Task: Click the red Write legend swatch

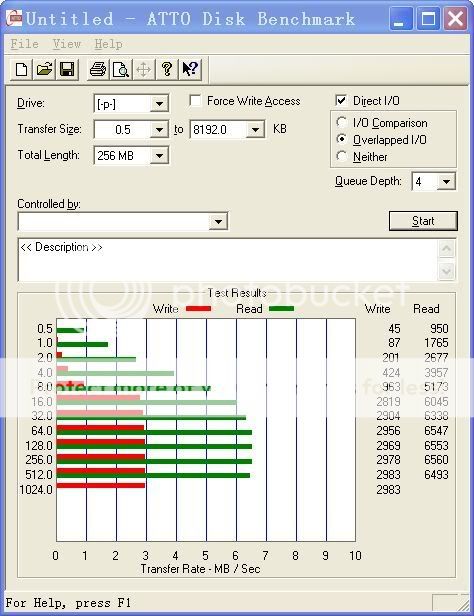Action: coord(198,309)
